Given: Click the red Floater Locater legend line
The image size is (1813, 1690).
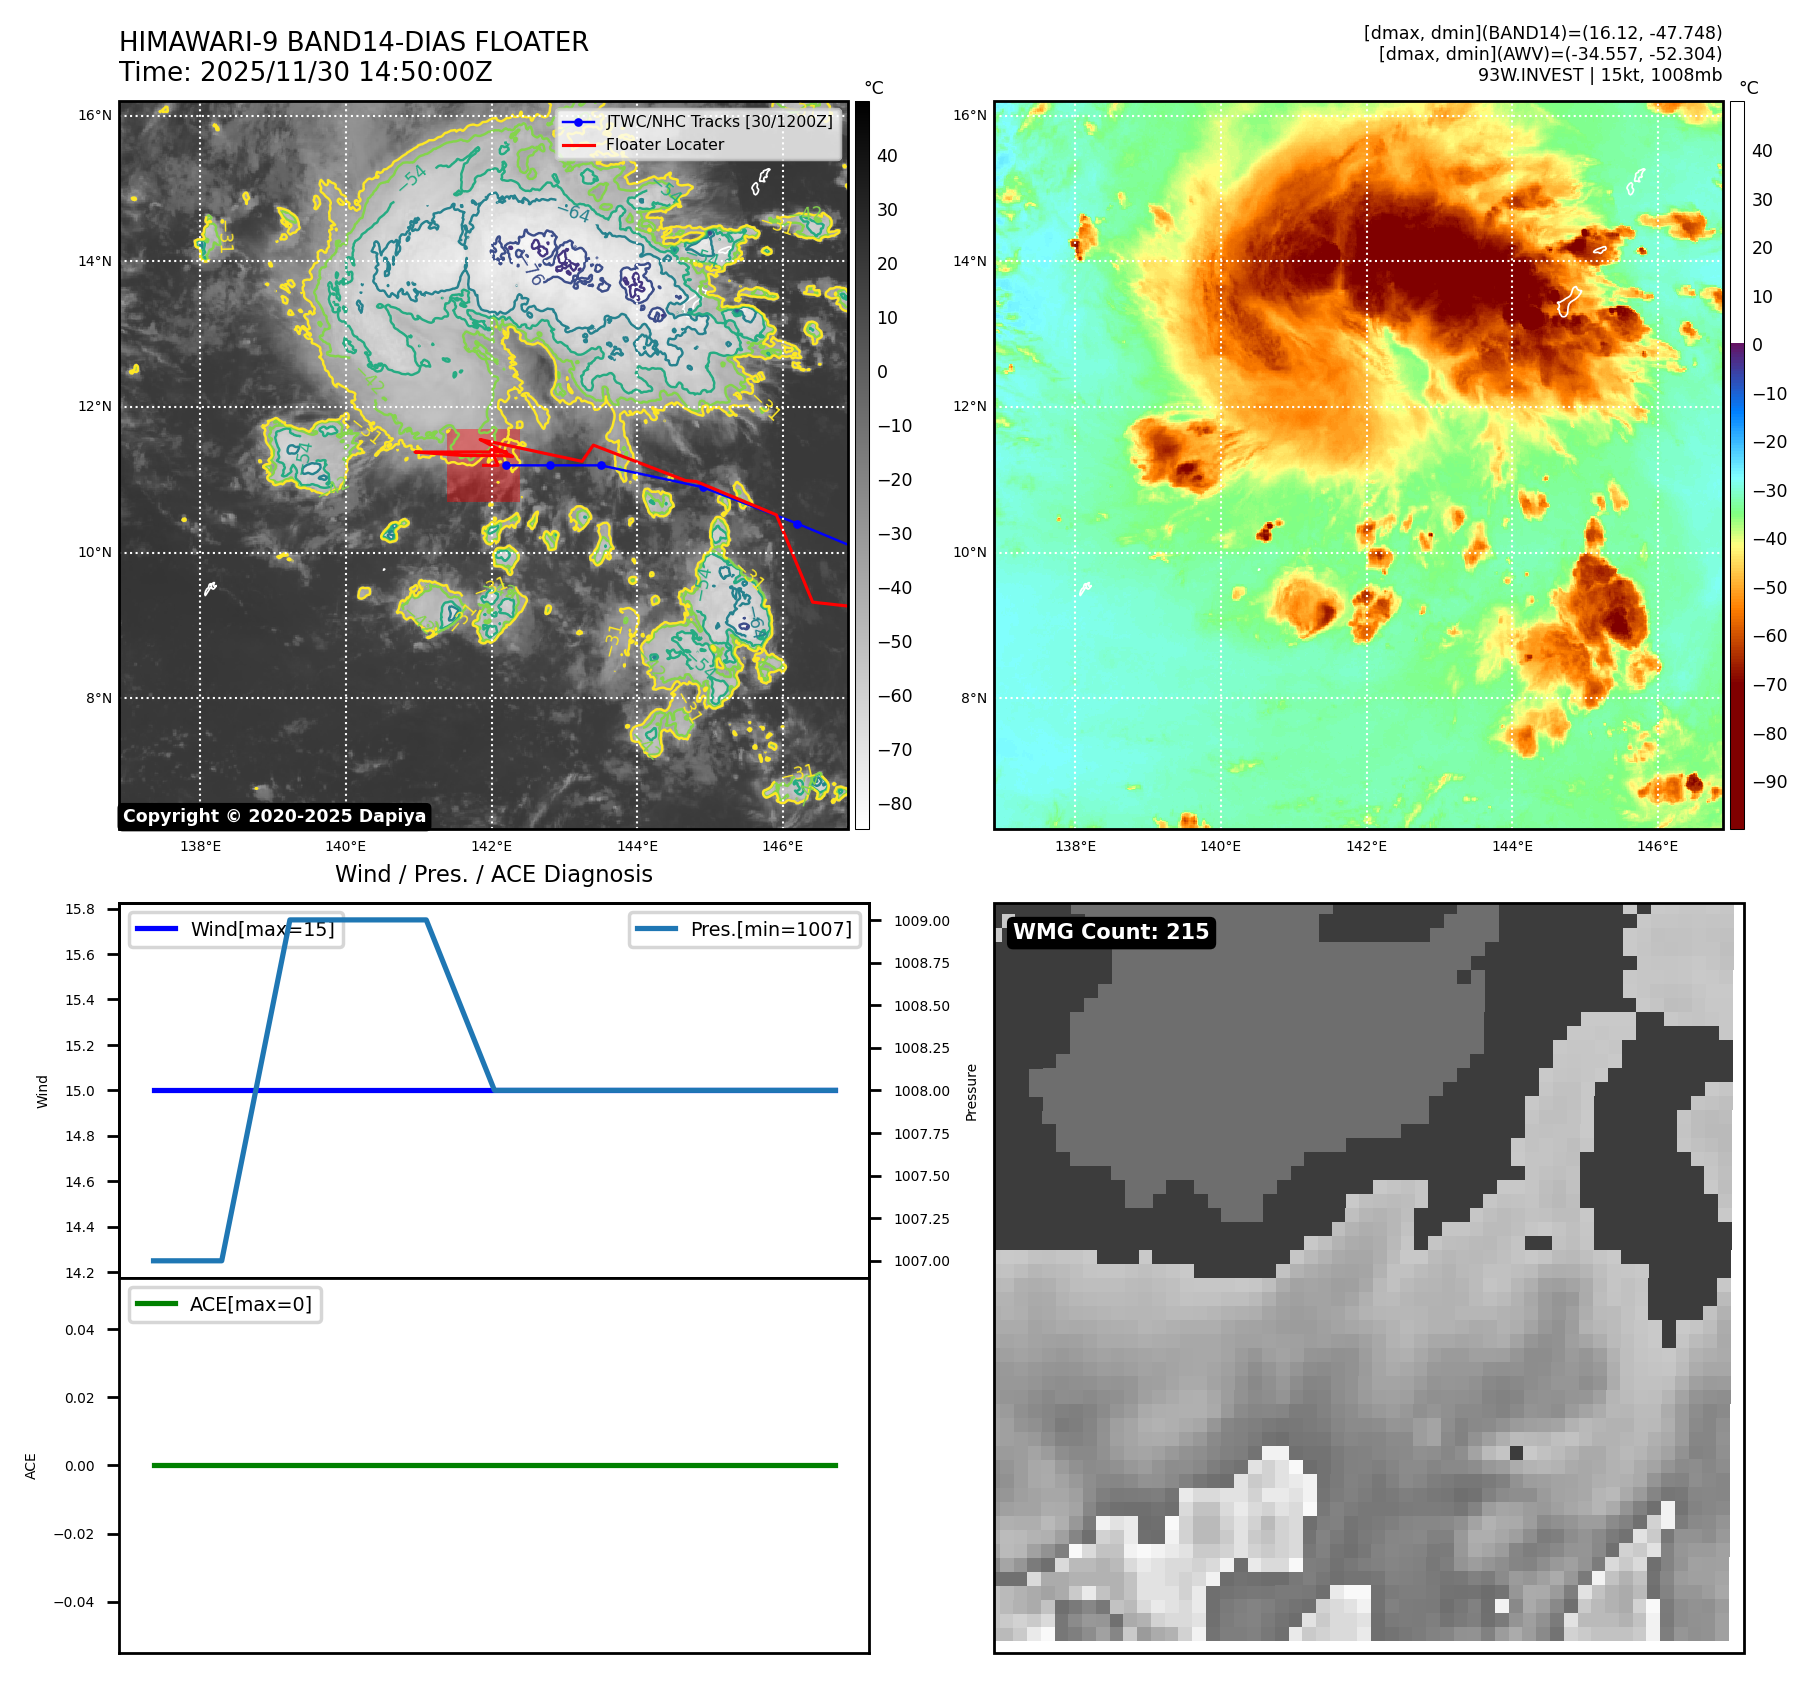Looking at the screenshot, I should click(579, 145).
